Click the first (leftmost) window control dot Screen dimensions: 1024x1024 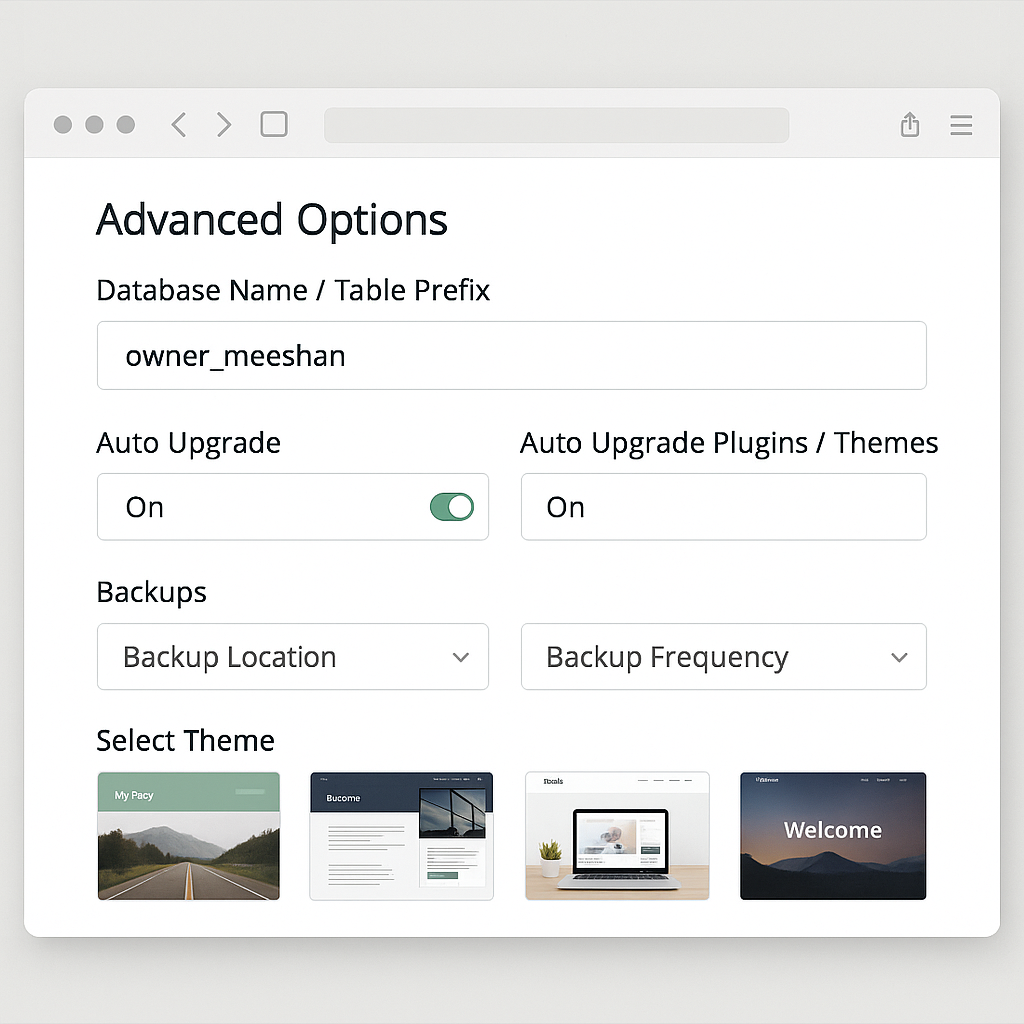[63, 124]
